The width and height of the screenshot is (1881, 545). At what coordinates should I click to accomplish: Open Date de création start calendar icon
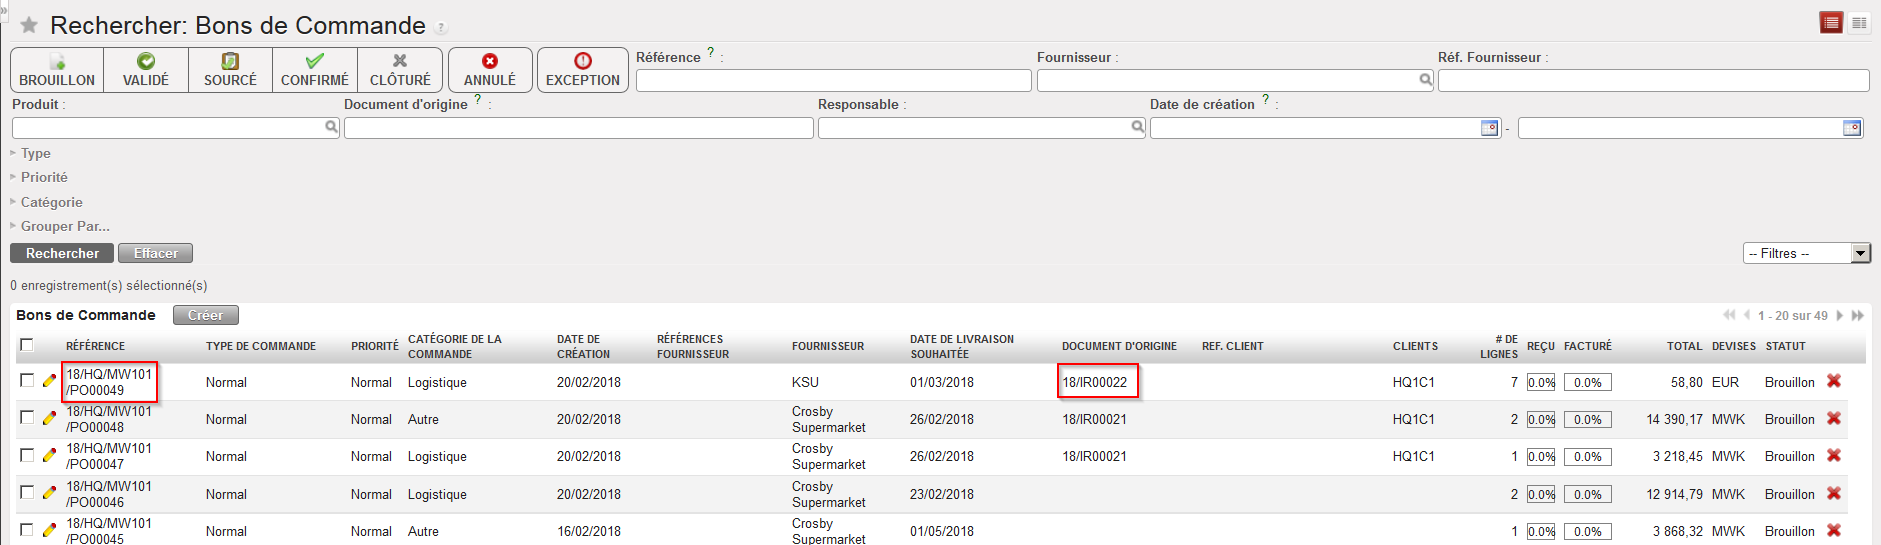click(1489, 128)
